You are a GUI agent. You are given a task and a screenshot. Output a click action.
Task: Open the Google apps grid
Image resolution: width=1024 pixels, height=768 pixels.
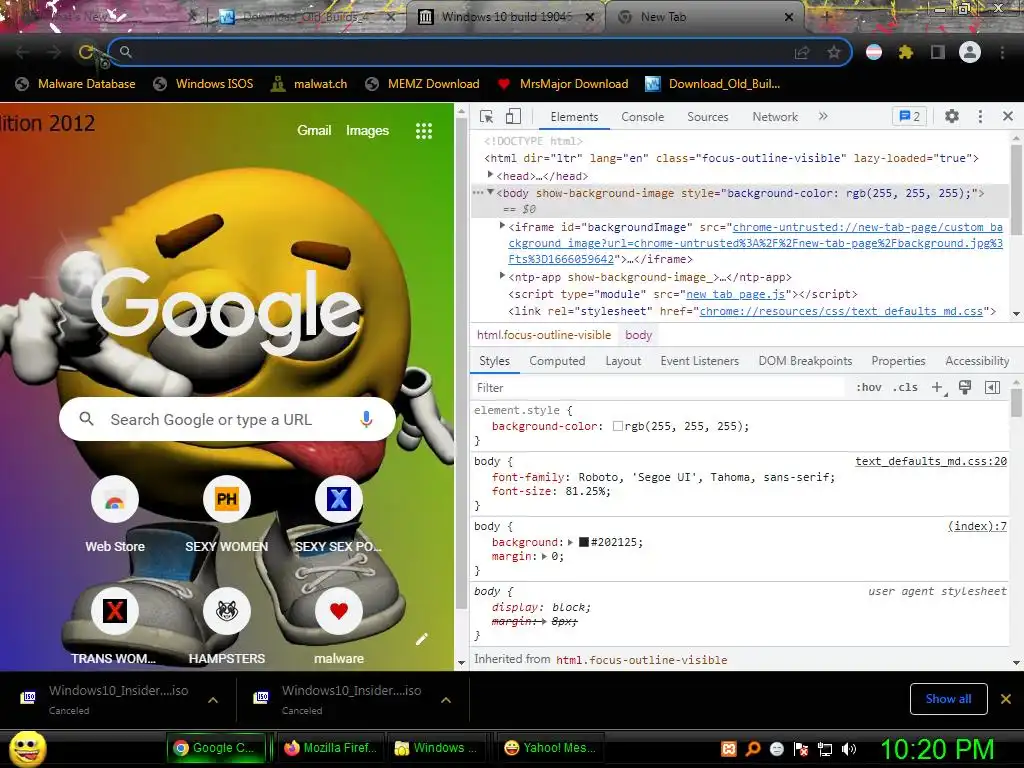tap(424, 131)
